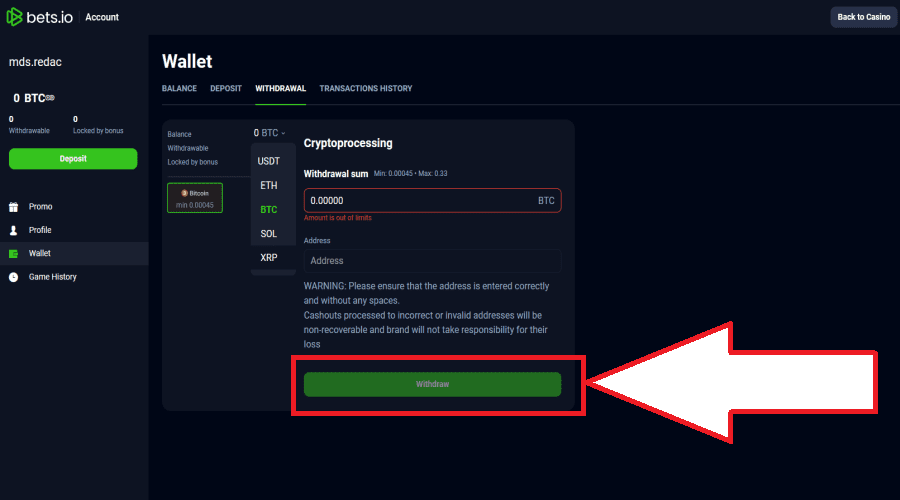Focus the Withdrawal sum input field

[x=432, y=200]
